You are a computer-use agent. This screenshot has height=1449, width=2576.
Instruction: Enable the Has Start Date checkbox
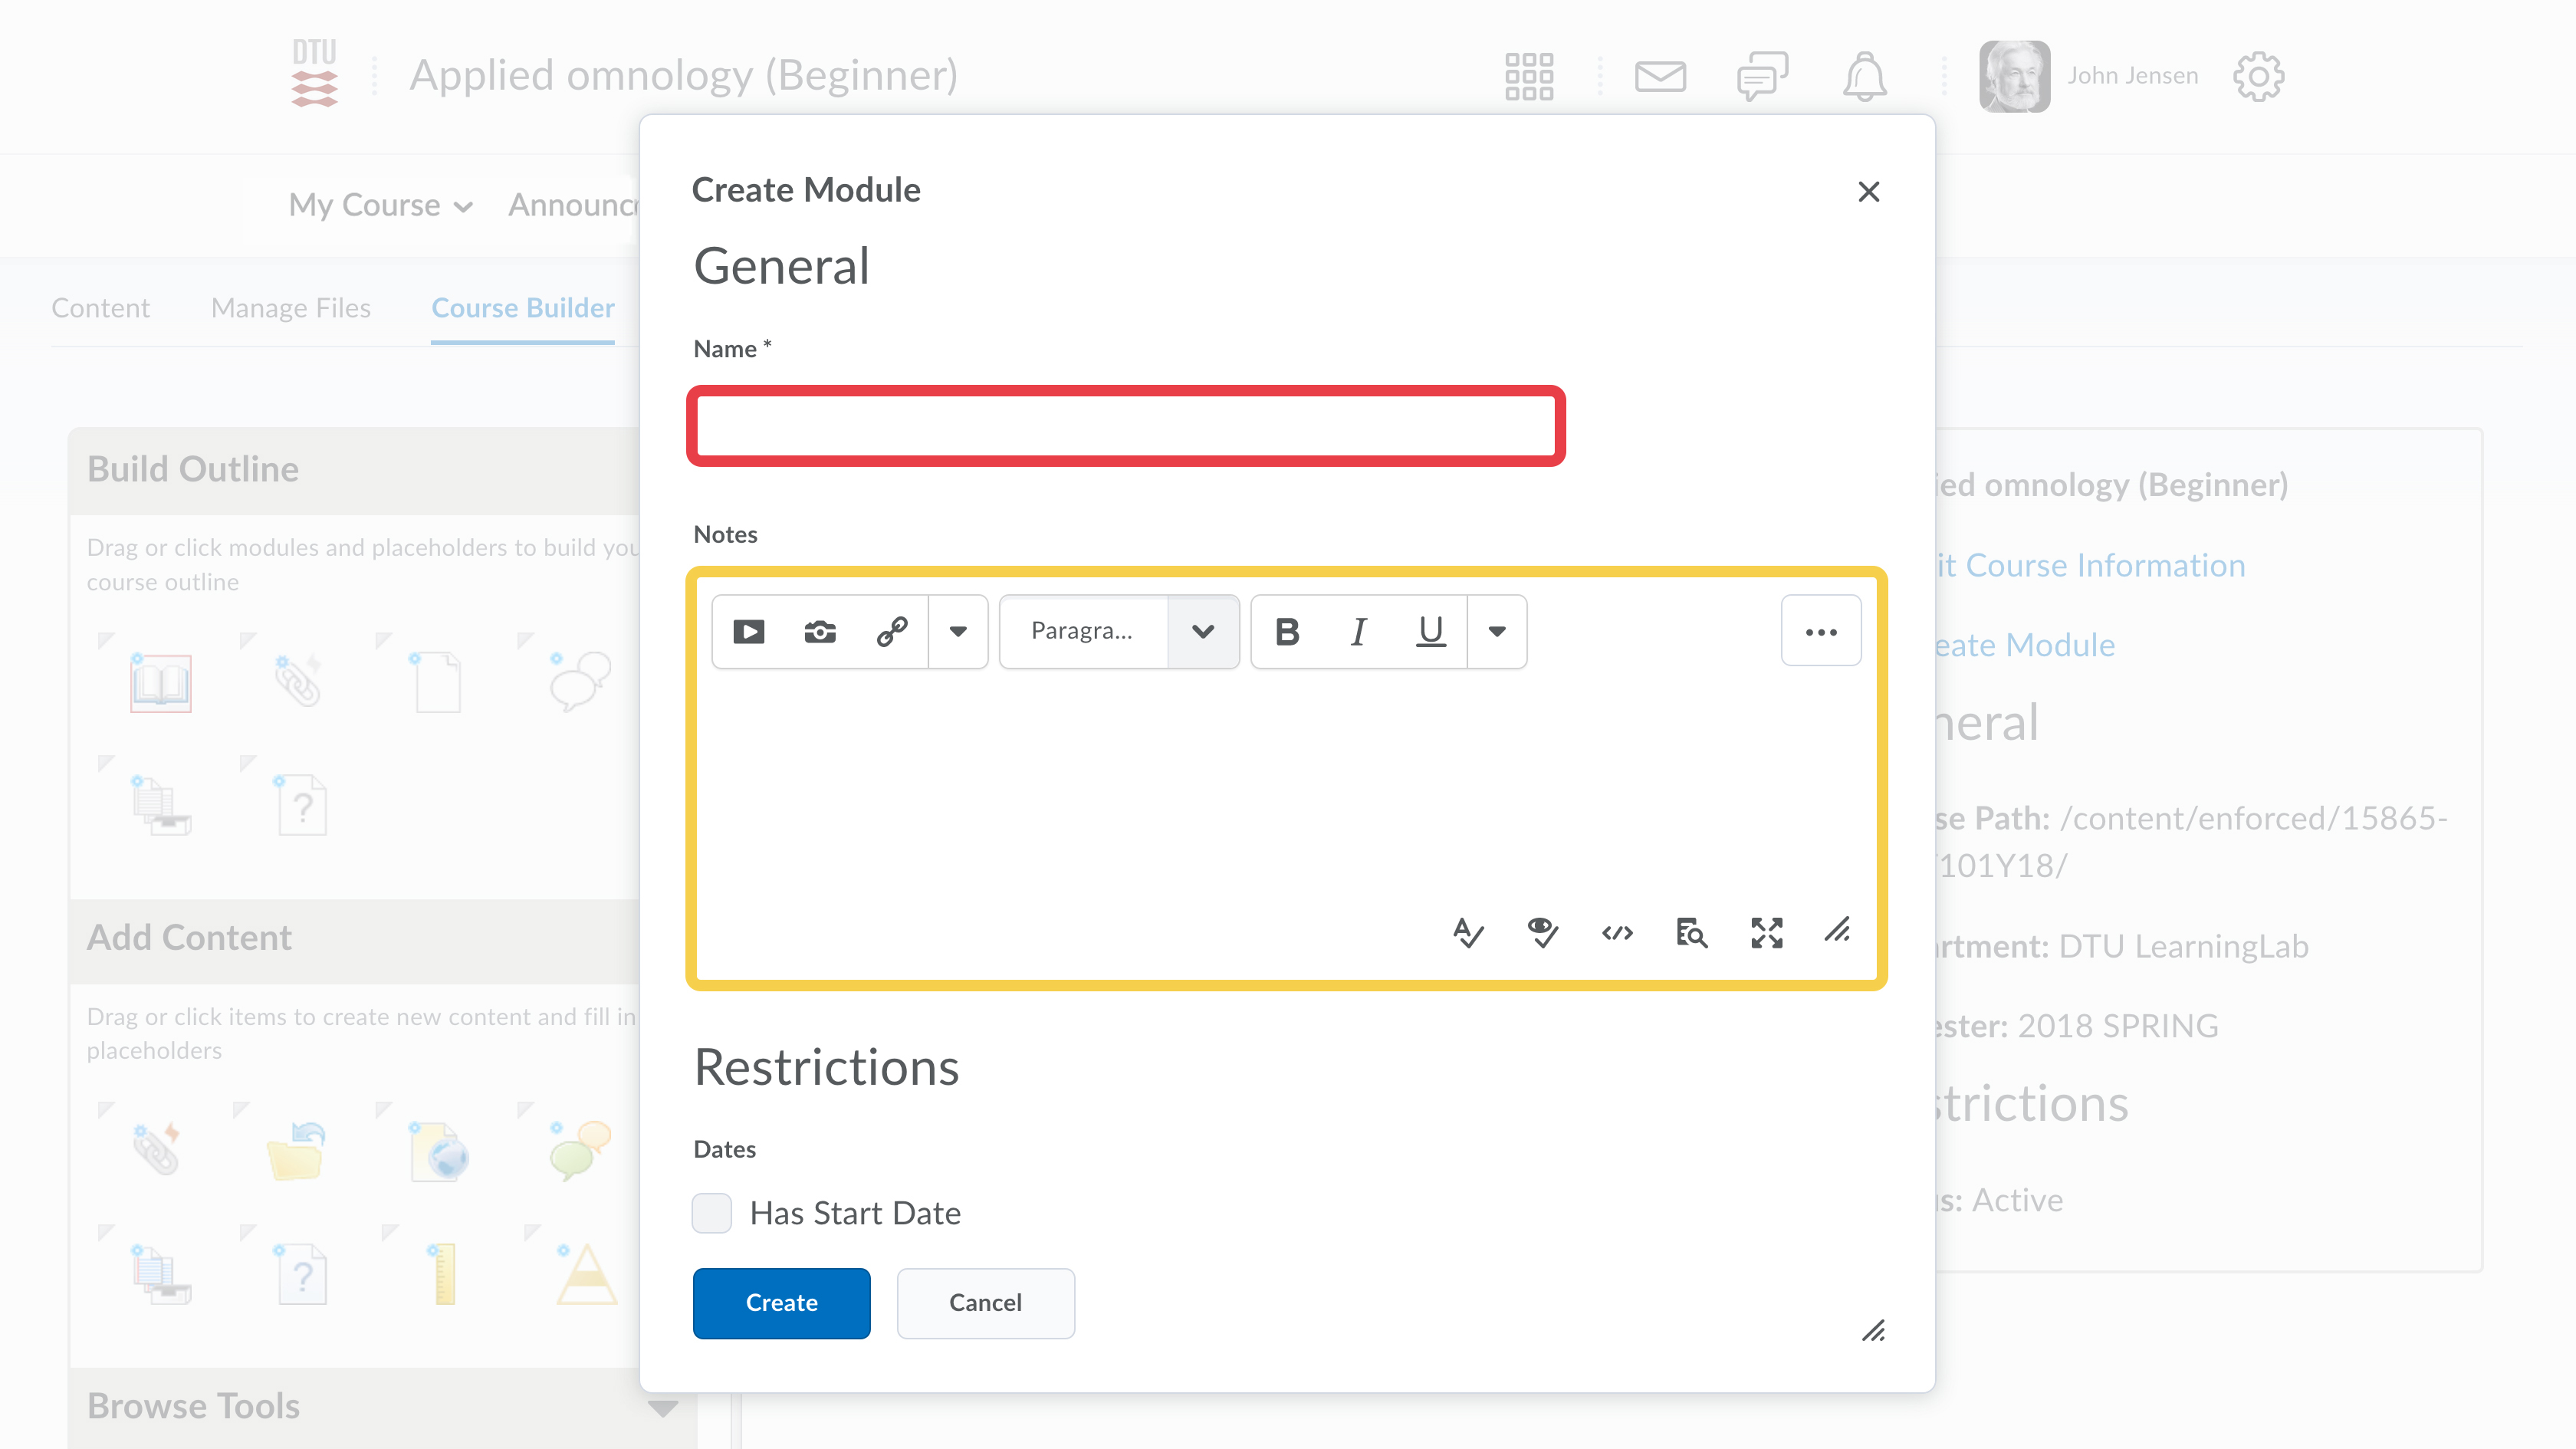click(711, 1213)
